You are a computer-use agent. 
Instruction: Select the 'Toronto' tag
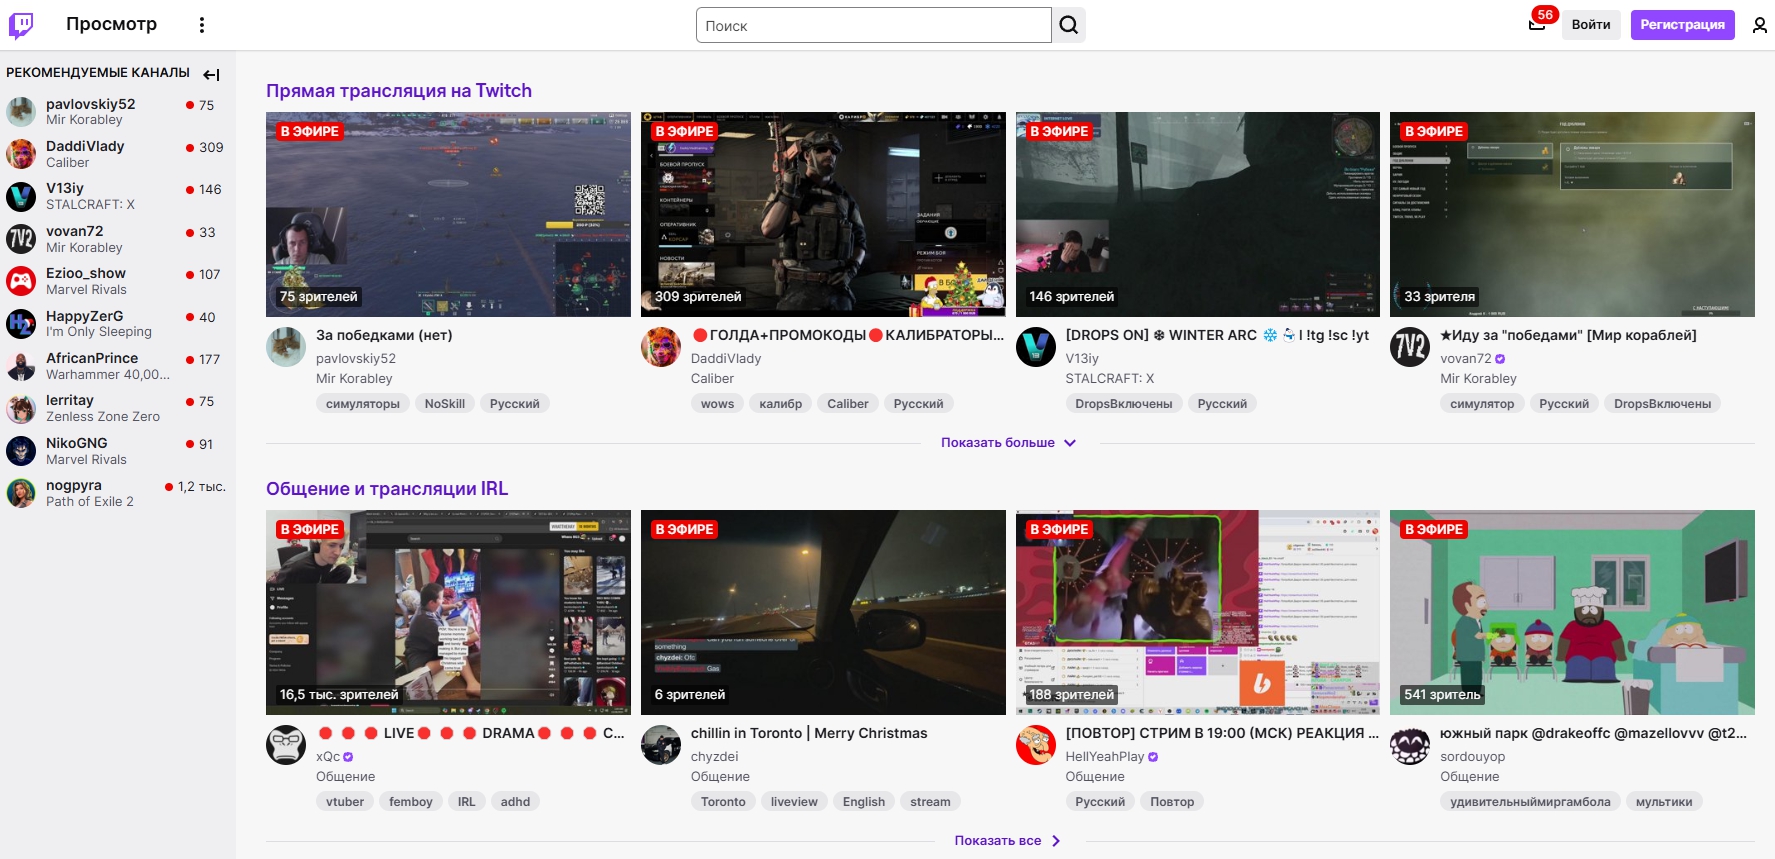[723, 802]
